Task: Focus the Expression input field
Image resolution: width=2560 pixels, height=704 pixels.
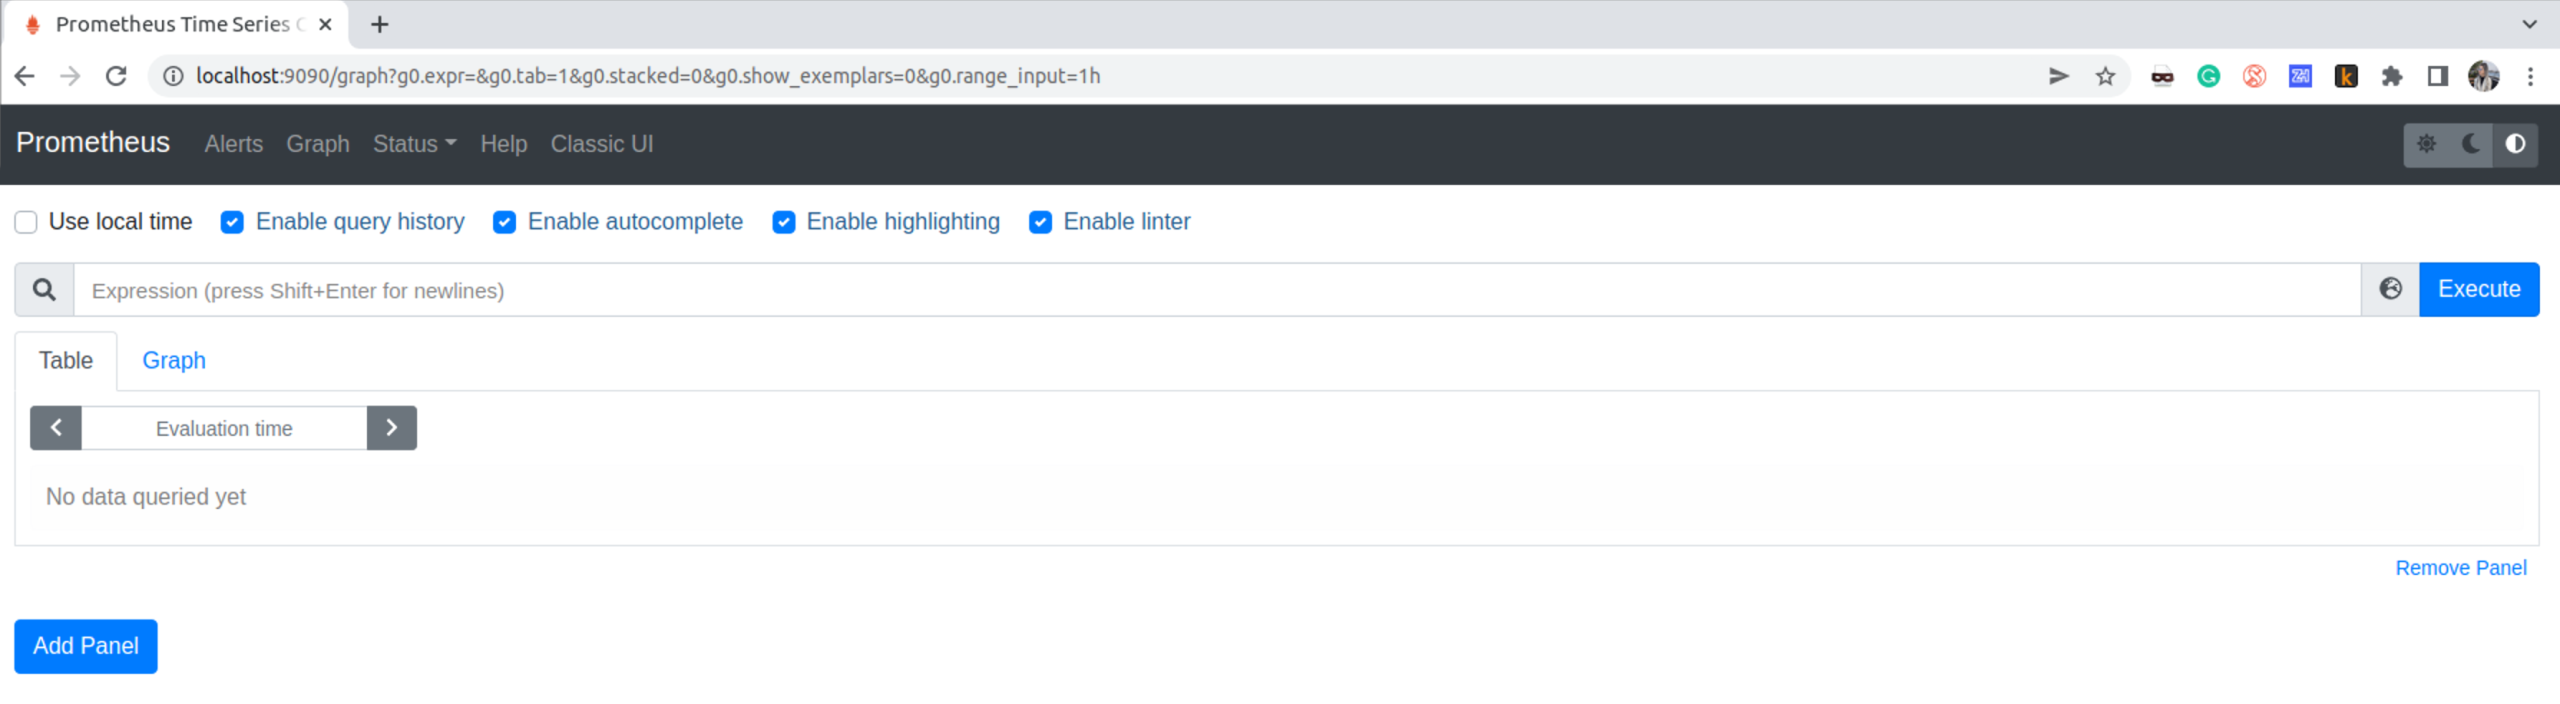Action: (x=1217, y=290)
